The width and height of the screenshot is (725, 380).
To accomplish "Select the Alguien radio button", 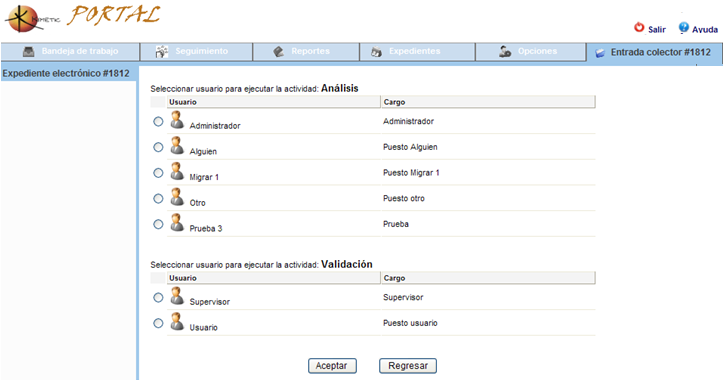I will click(x=158, y=147).
